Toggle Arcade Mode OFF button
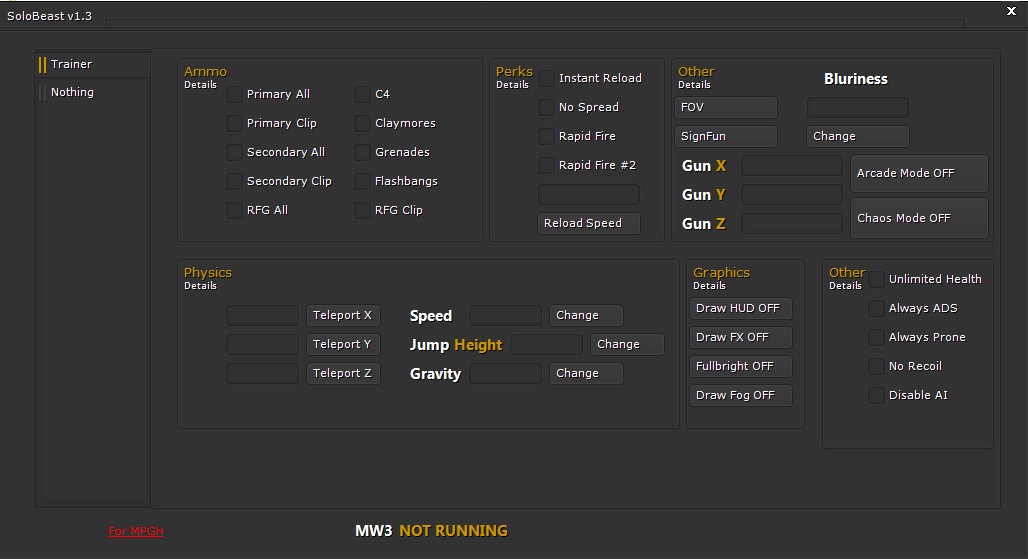 pos(919,174)
